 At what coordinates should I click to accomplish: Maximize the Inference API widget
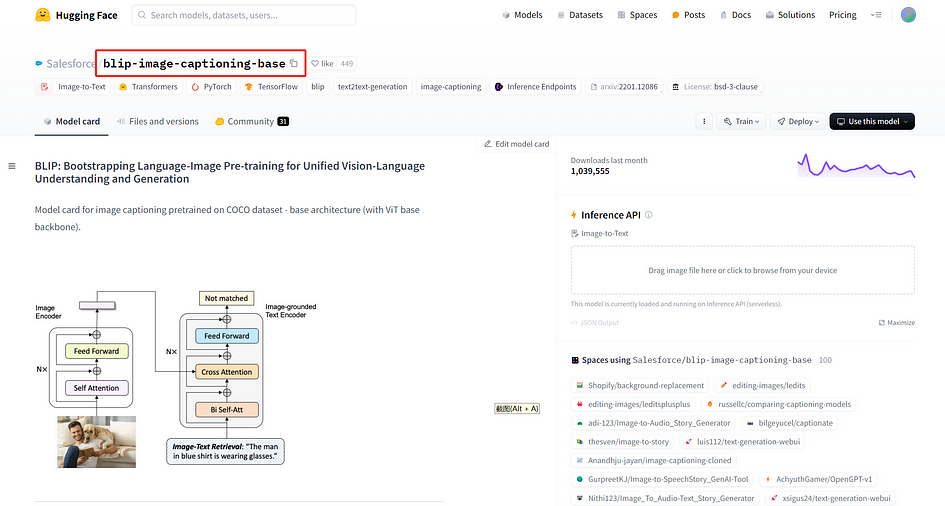point(897,322)
